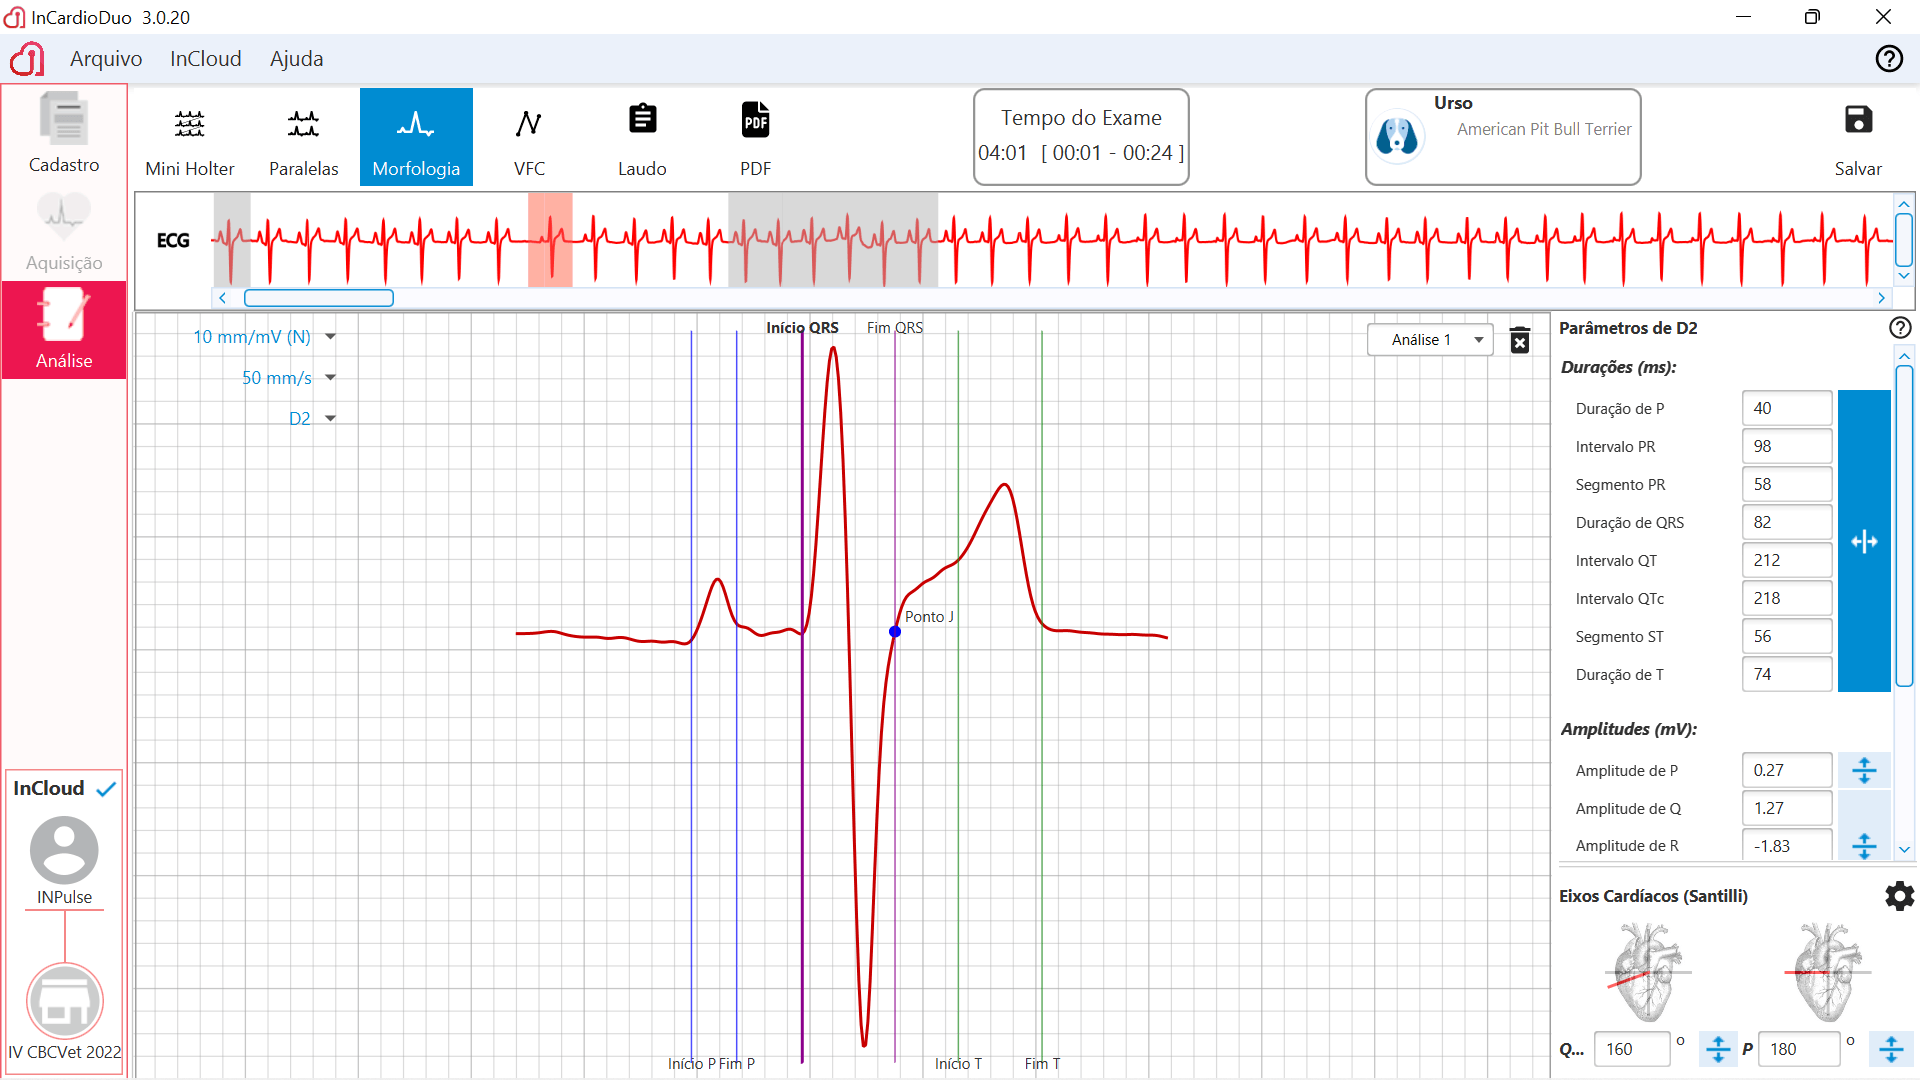Switch to Paralelas view
The height and width of the screenshot is (1080, 1920).
(303, 138)
